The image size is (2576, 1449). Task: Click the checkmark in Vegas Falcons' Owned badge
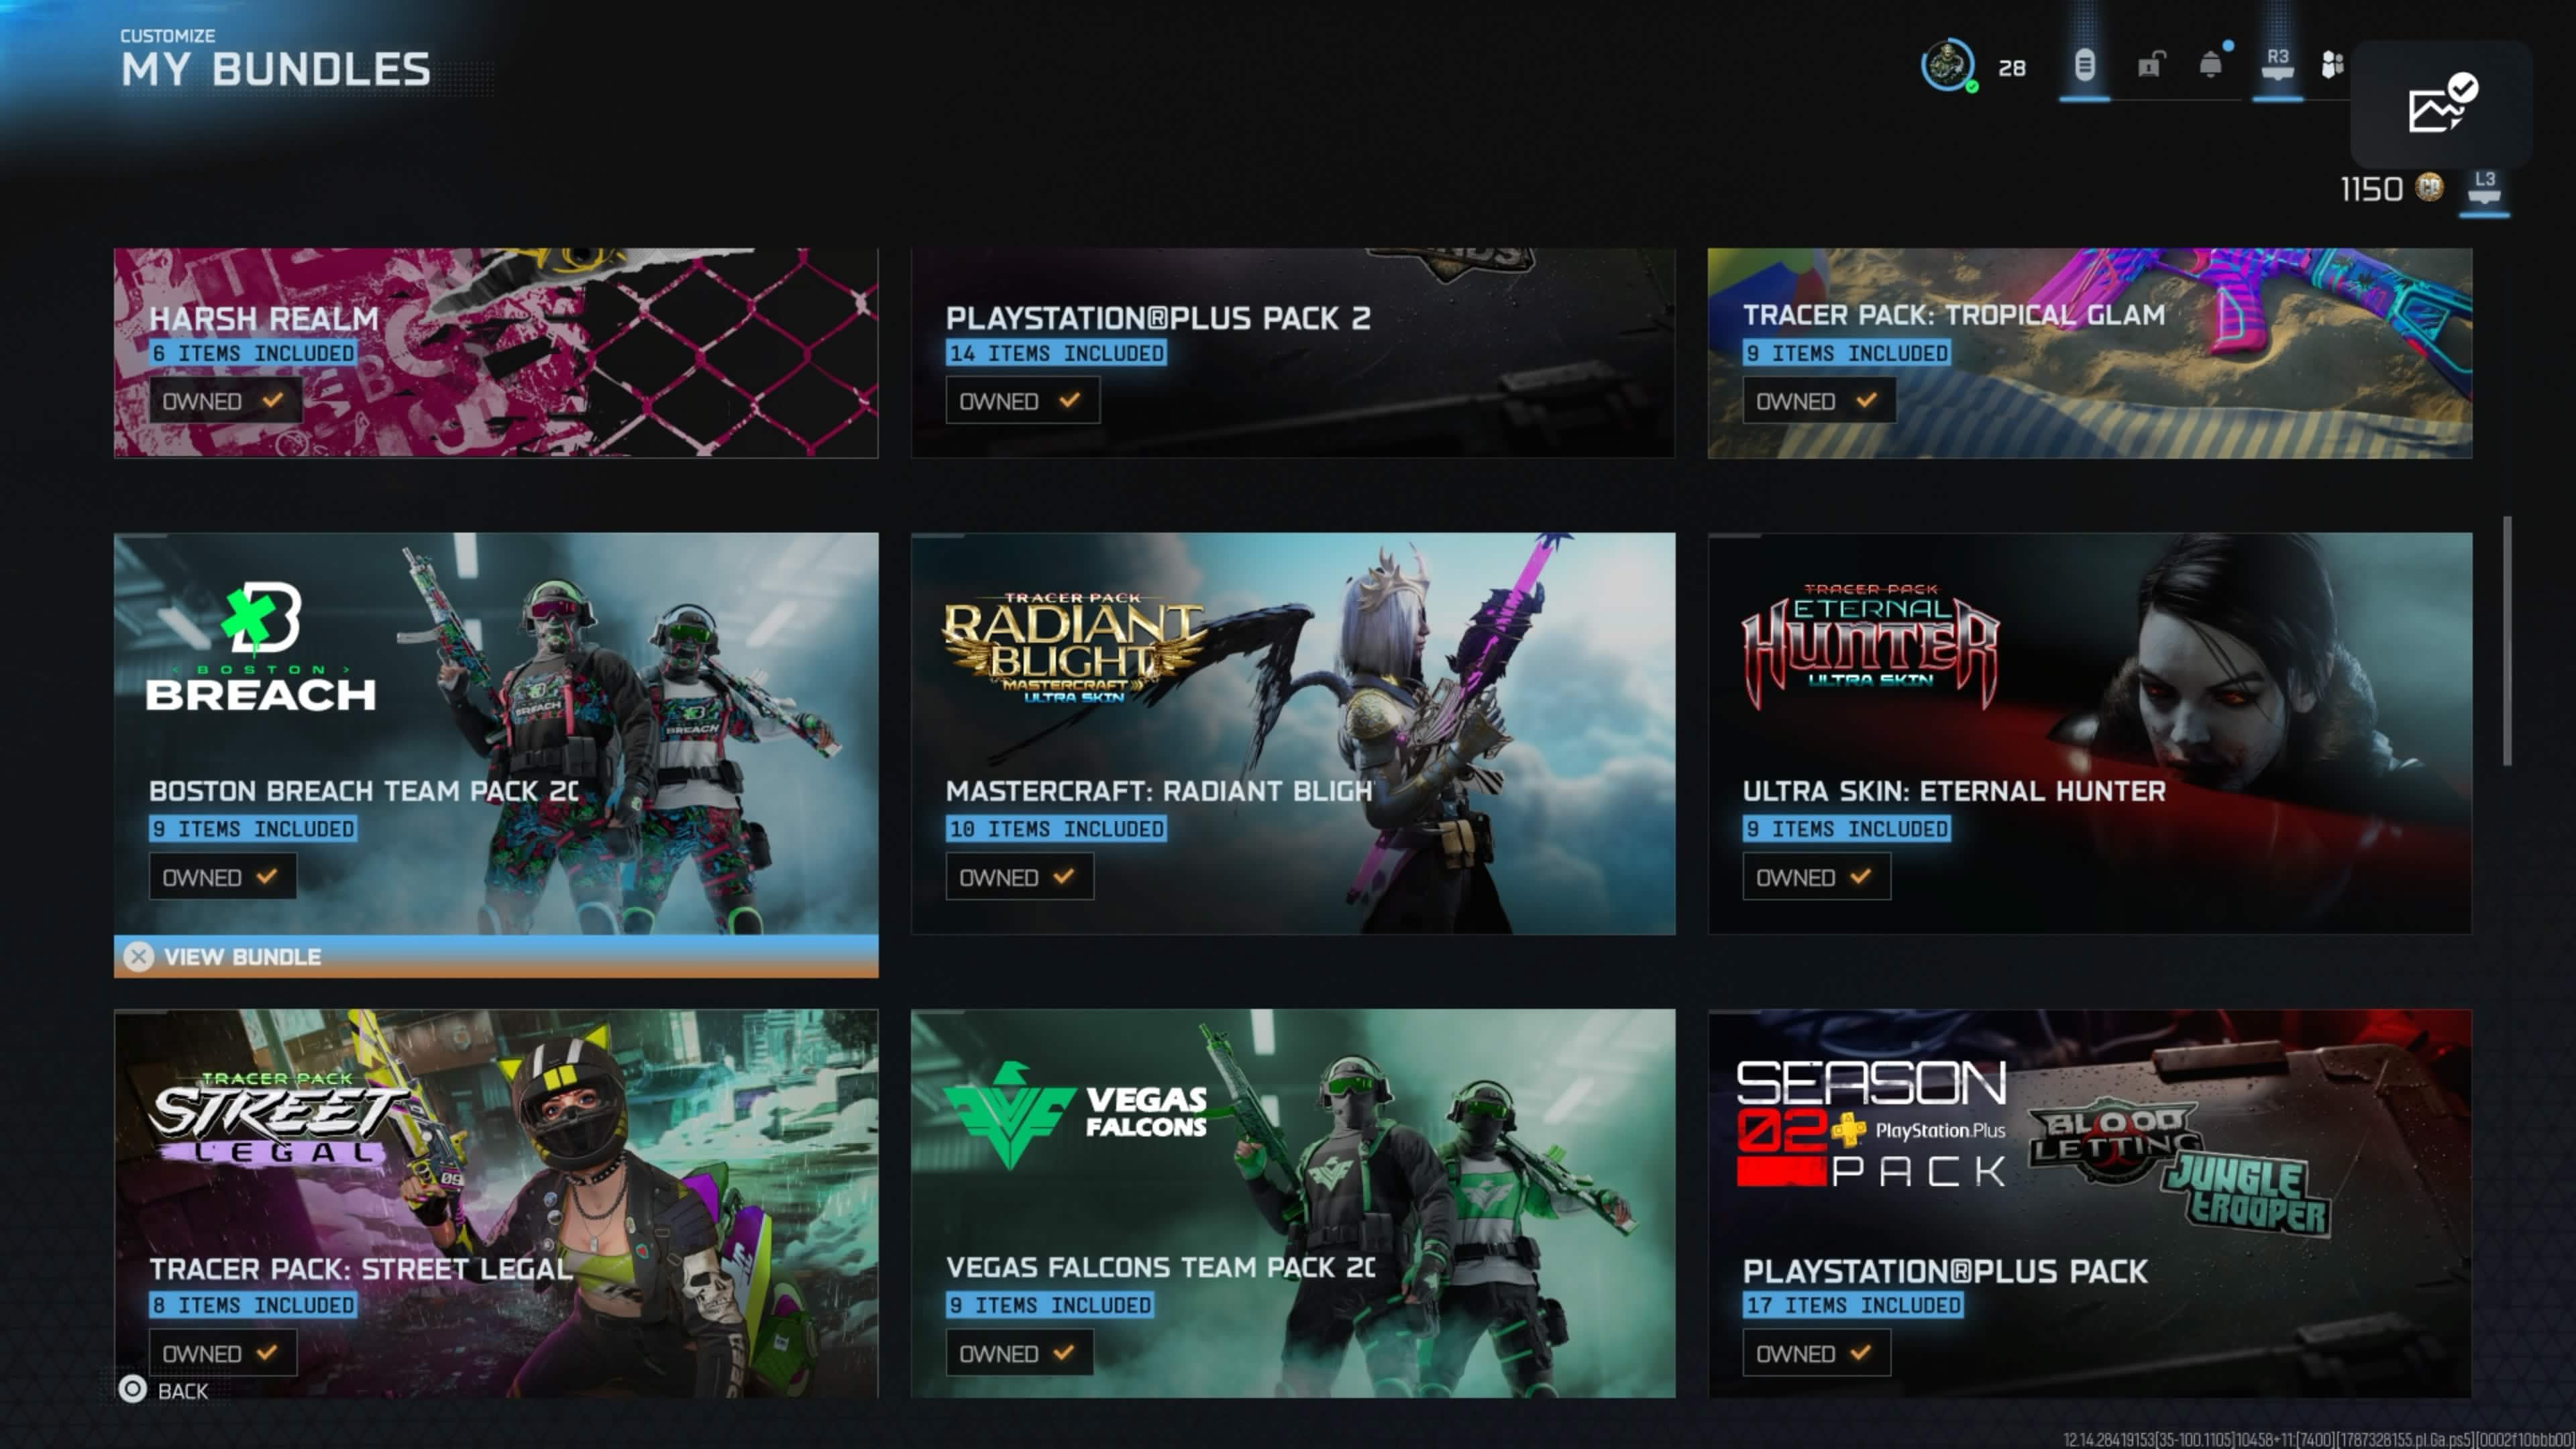coord(1063,1352)
